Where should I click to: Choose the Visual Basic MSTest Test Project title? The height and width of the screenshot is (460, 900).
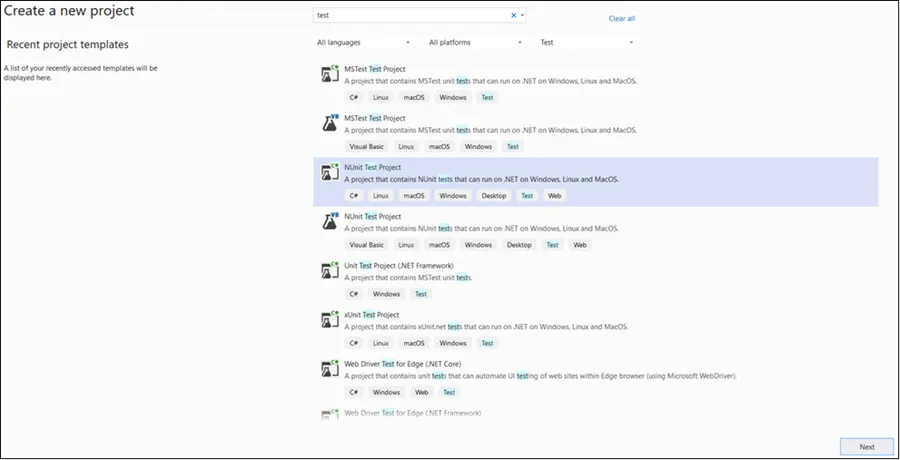[x=374, y=119]
